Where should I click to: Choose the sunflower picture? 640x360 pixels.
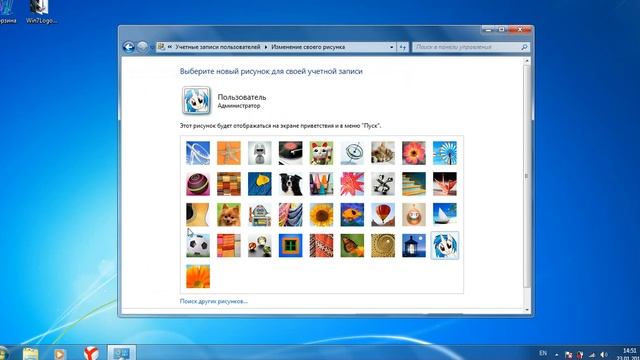321,215
